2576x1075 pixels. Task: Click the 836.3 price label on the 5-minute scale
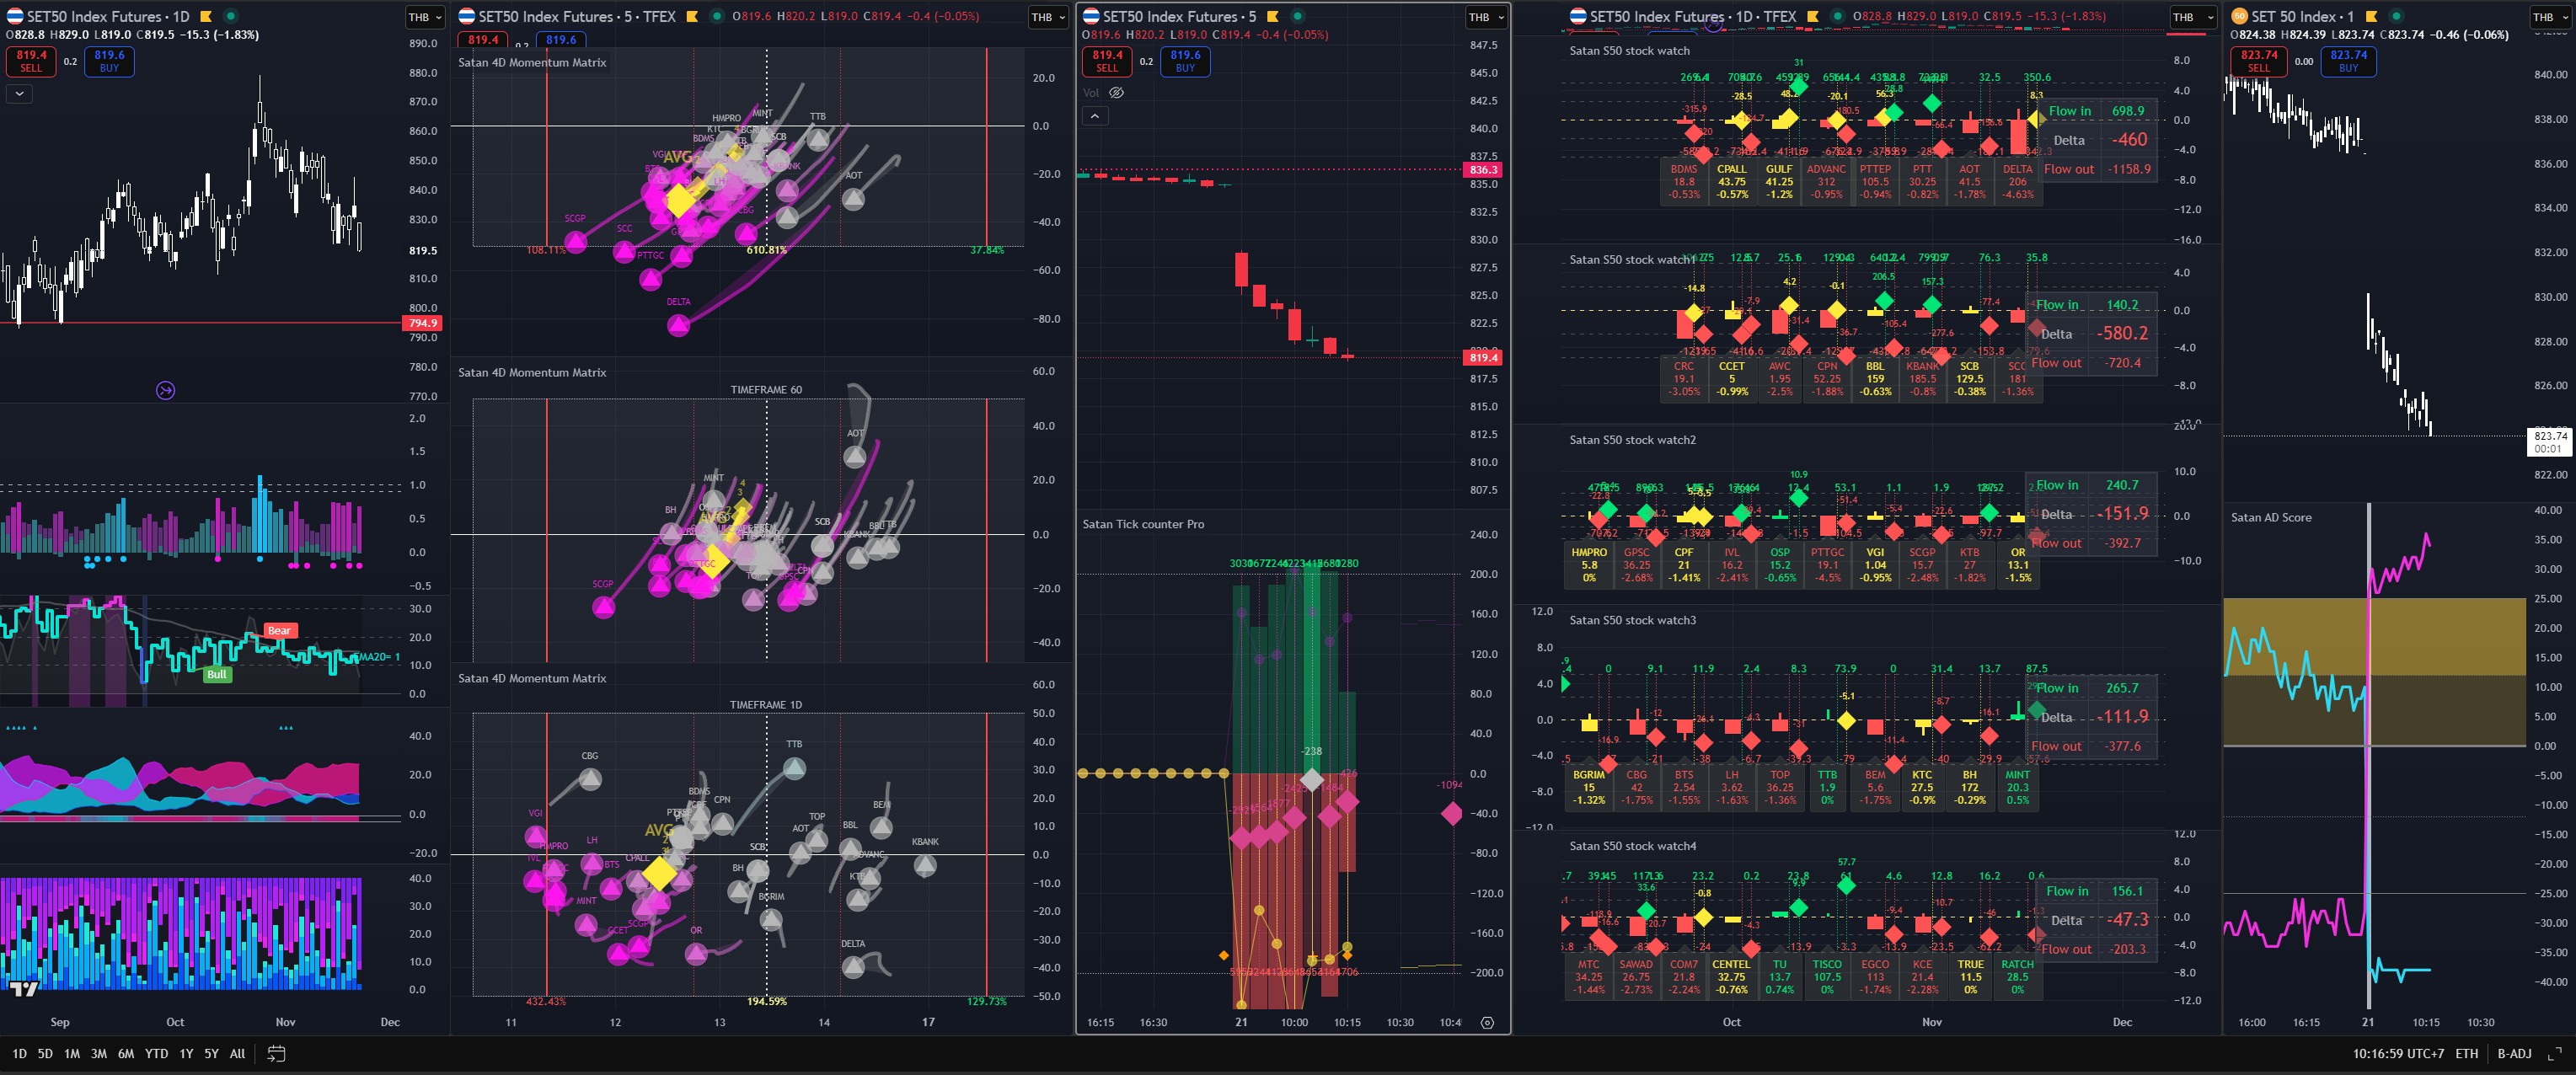point(1483,170)
